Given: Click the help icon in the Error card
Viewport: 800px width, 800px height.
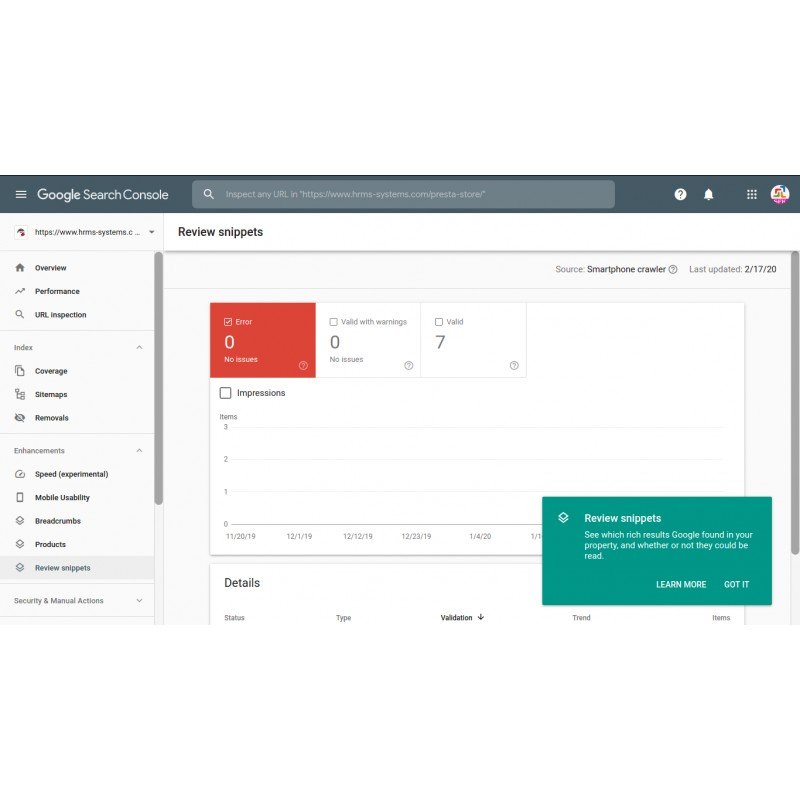Looking at the screenshot, I should [x=303, y=365].
